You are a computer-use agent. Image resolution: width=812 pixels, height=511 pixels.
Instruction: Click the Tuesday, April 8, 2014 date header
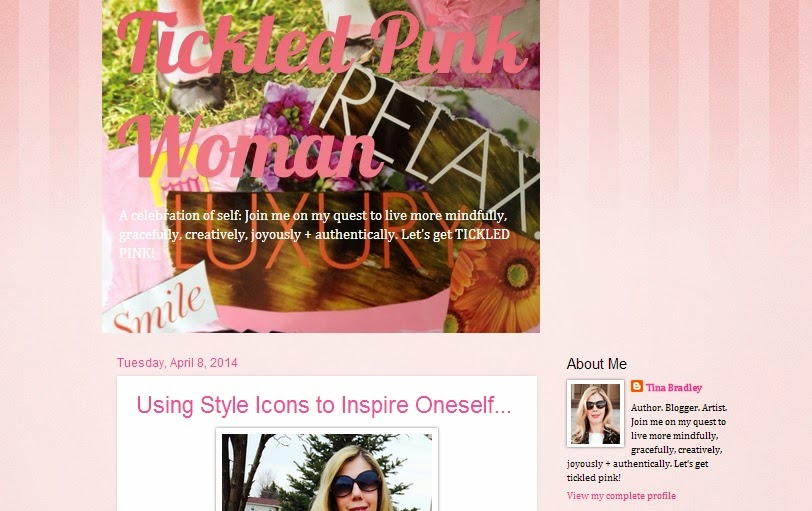point(177,362)
